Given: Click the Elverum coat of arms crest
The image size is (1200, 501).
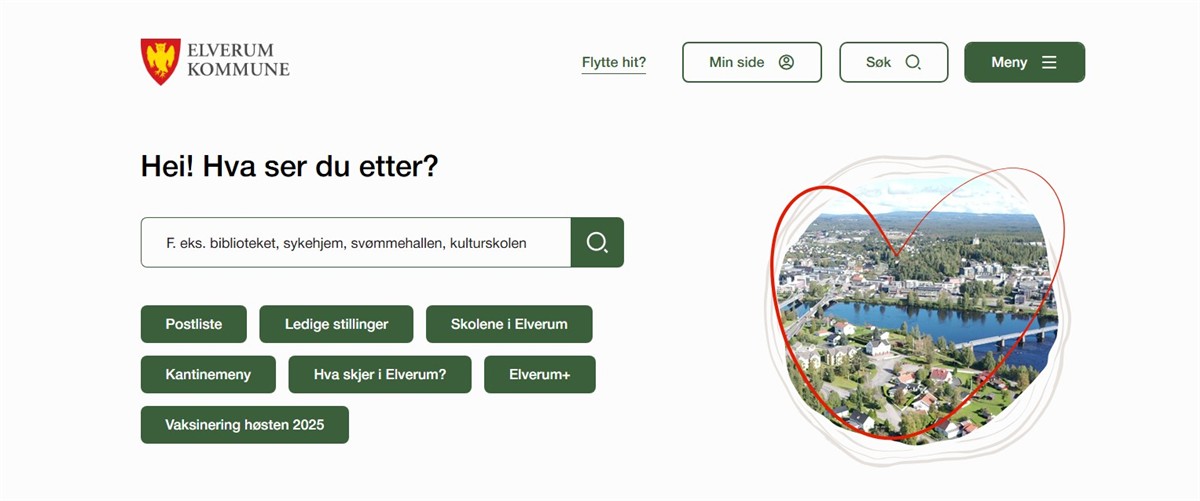Looking at the screenshot, I should (x=161, y=62).
